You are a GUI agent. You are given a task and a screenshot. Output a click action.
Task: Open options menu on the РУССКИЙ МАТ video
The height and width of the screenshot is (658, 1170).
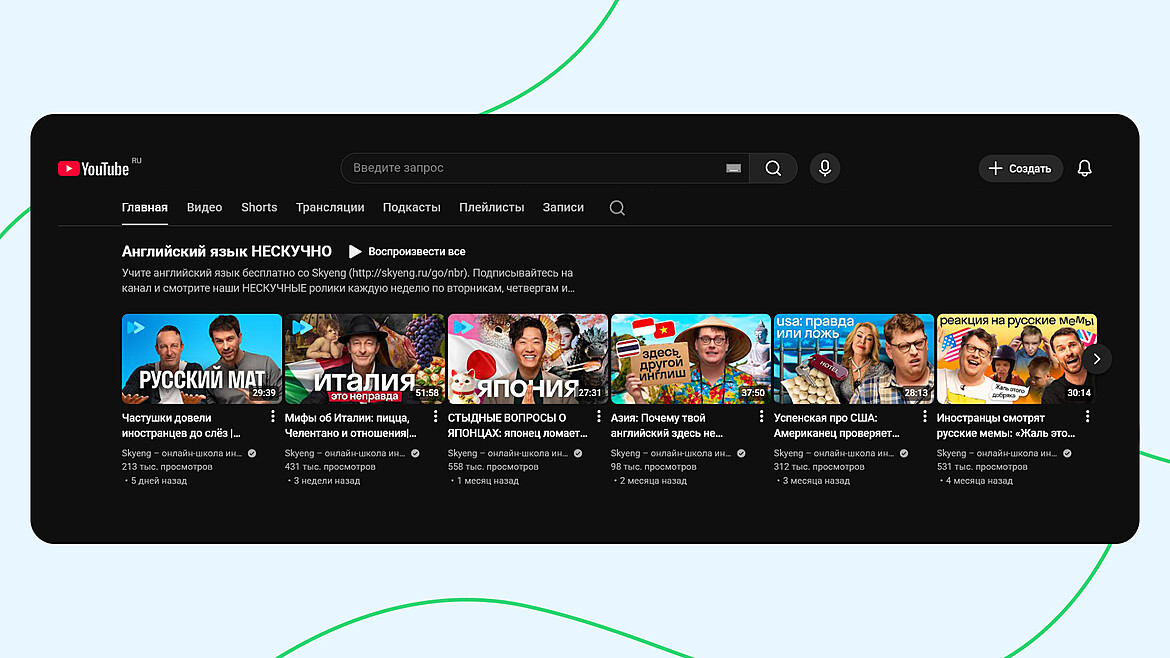click(272, 416)
